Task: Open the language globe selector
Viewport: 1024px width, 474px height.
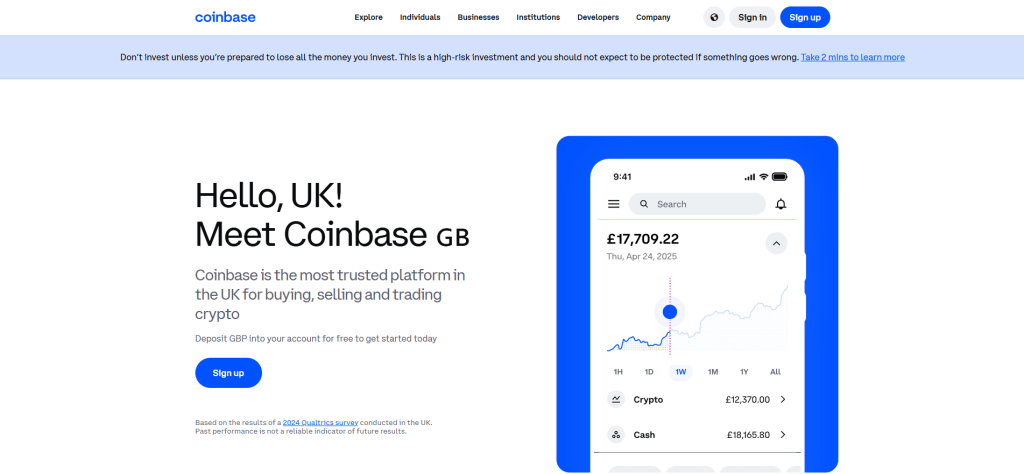Action: (x=714, y=17)
